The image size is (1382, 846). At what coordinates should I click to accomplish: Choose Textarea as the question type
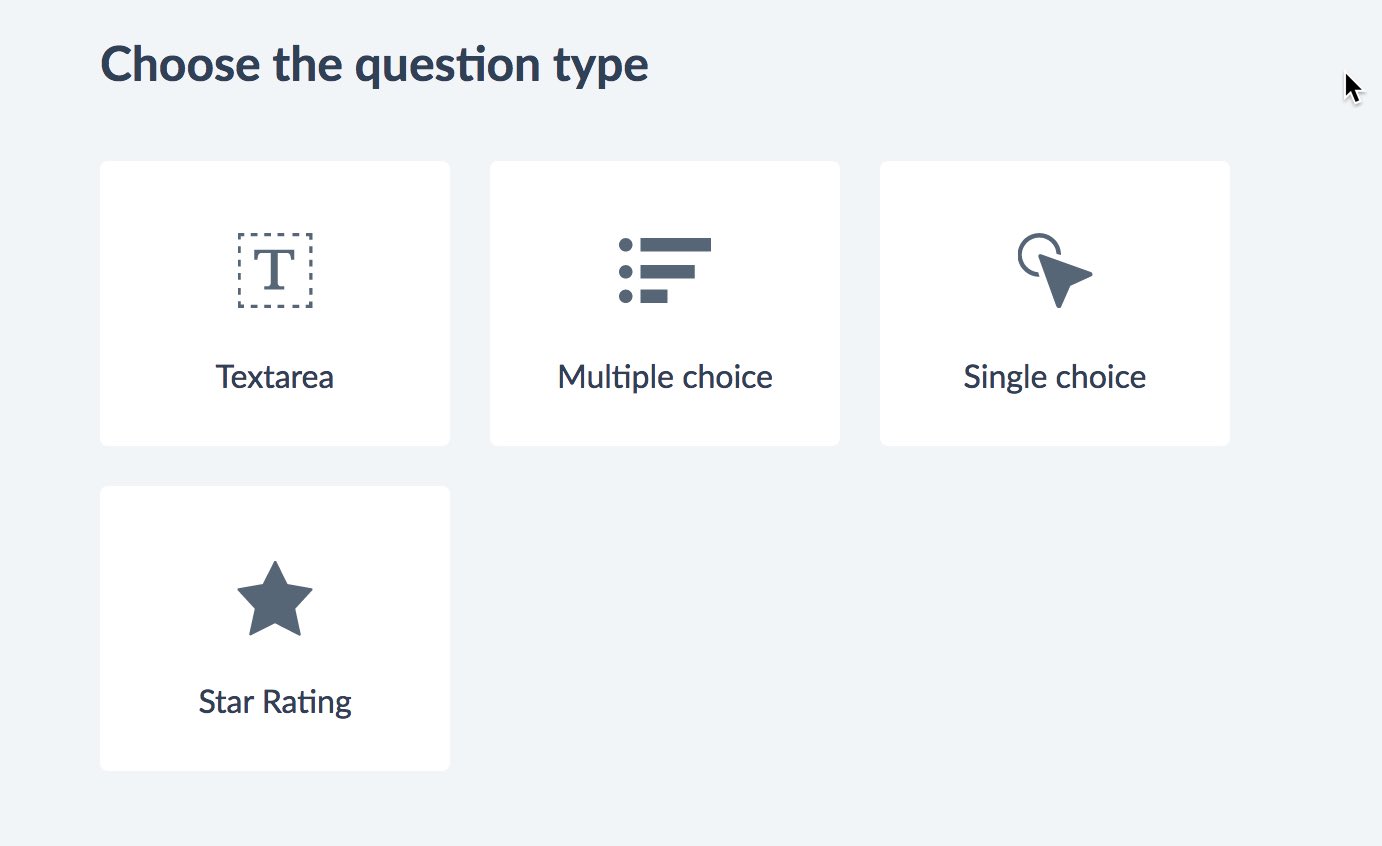[275, 304]
